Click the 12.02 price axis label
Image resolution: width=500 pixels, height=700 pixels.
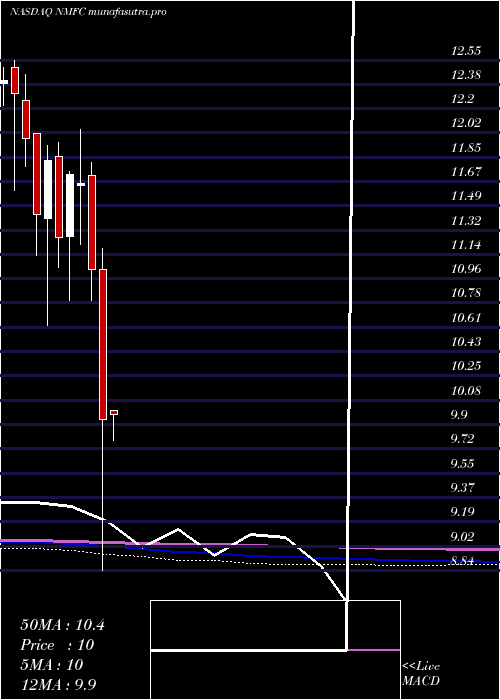tap(466, 123)
